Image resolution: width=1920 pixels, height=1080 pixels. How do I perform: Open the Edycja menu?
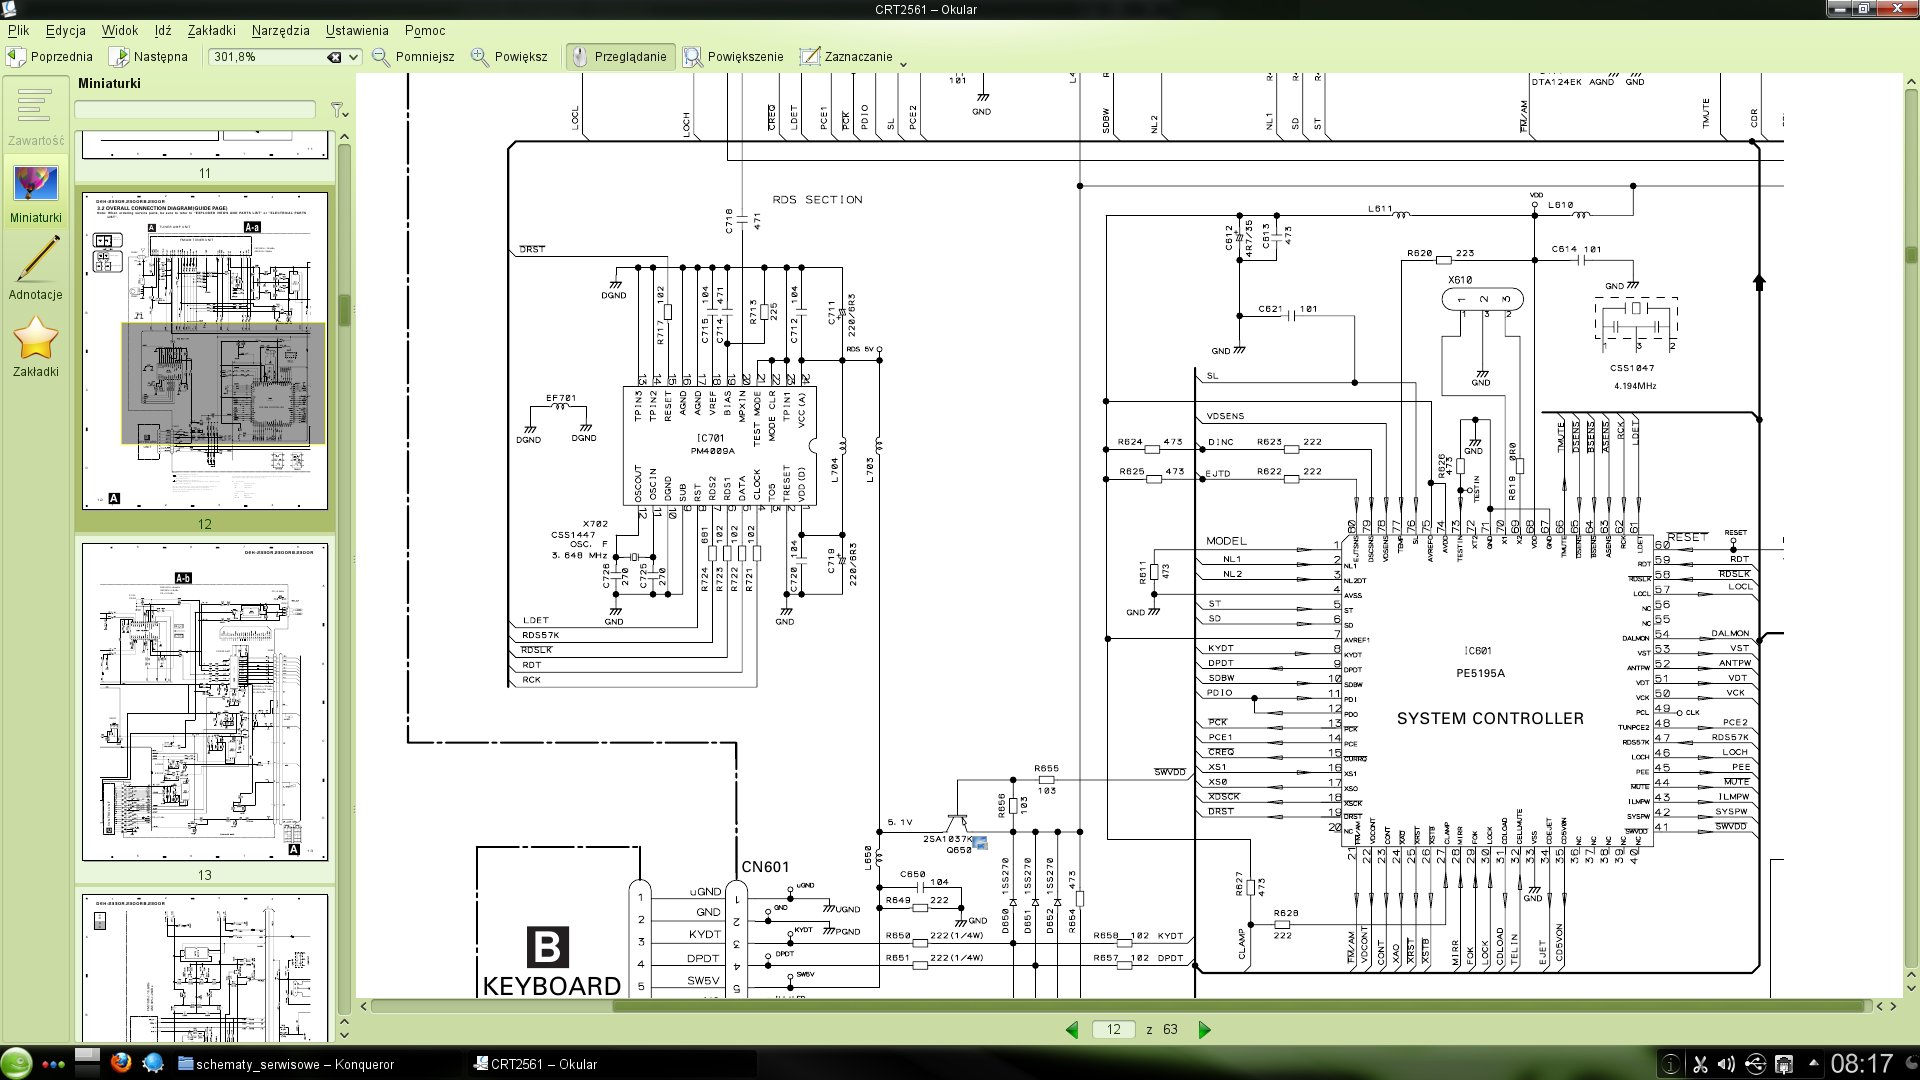pos(65,30)
